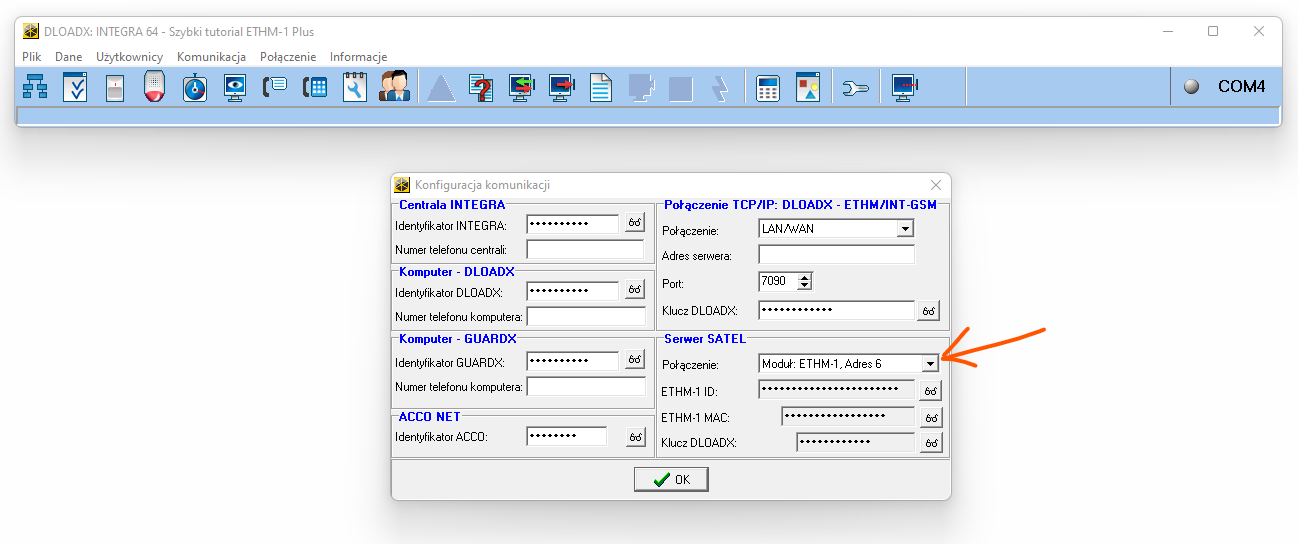Reveal the ETHM-1 MAC address

930,417
